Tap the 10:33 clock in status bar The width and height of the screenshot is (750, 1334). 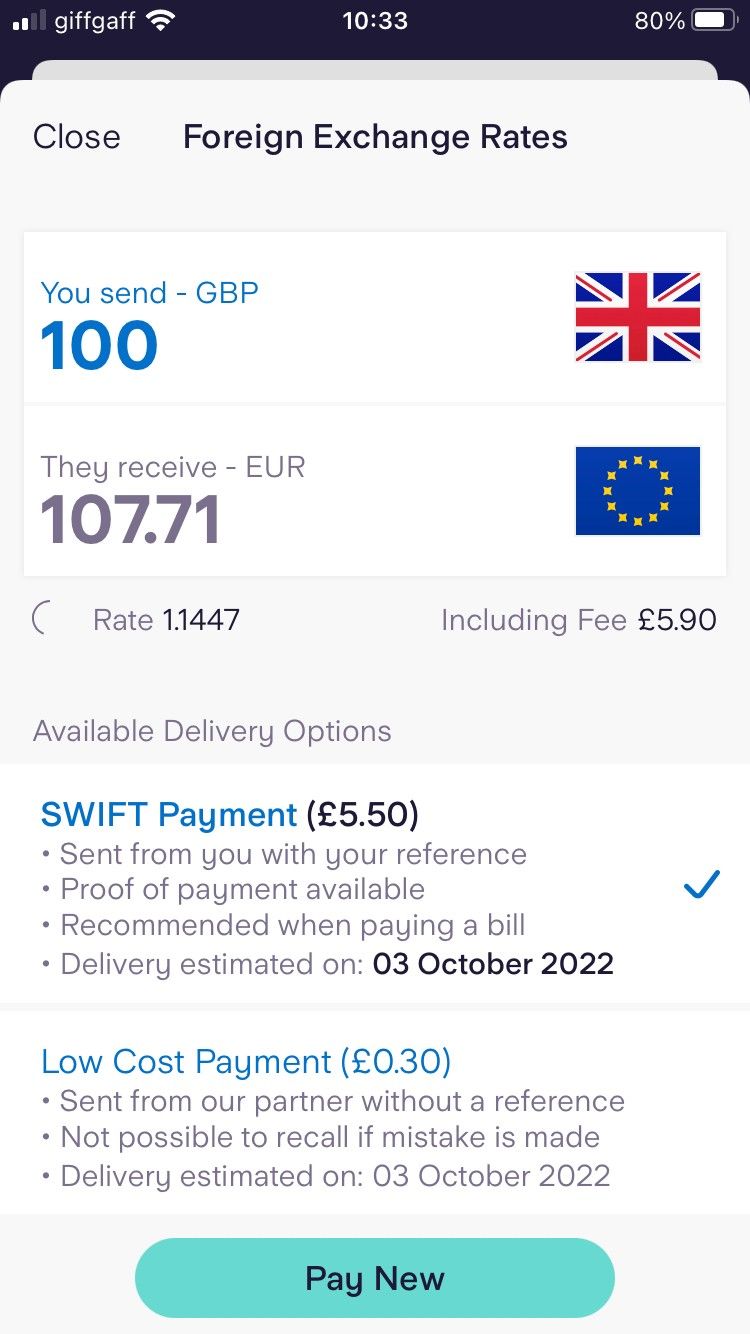click(x=375, y=21)
